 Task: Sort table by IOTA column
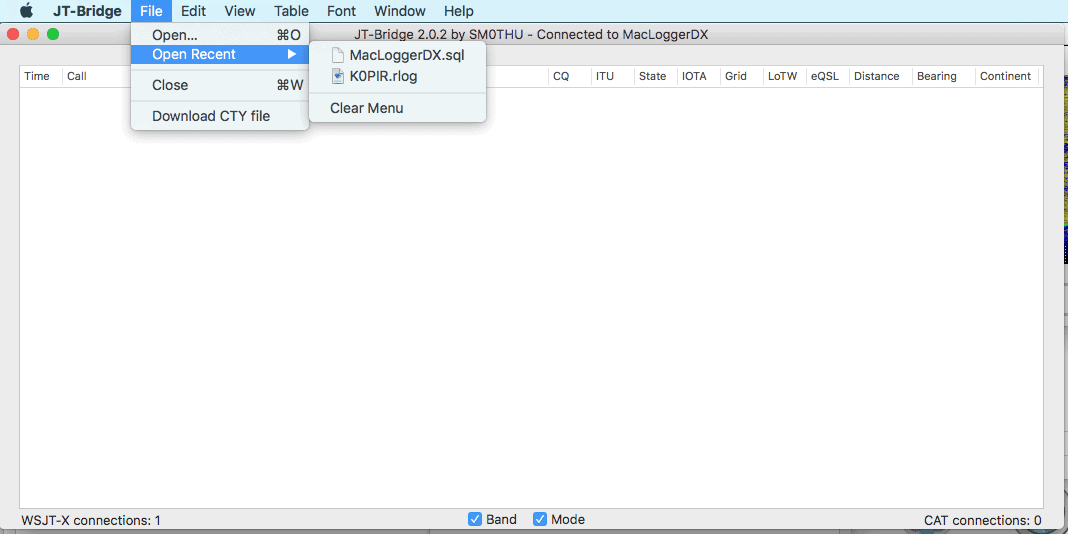coord(698,76)
